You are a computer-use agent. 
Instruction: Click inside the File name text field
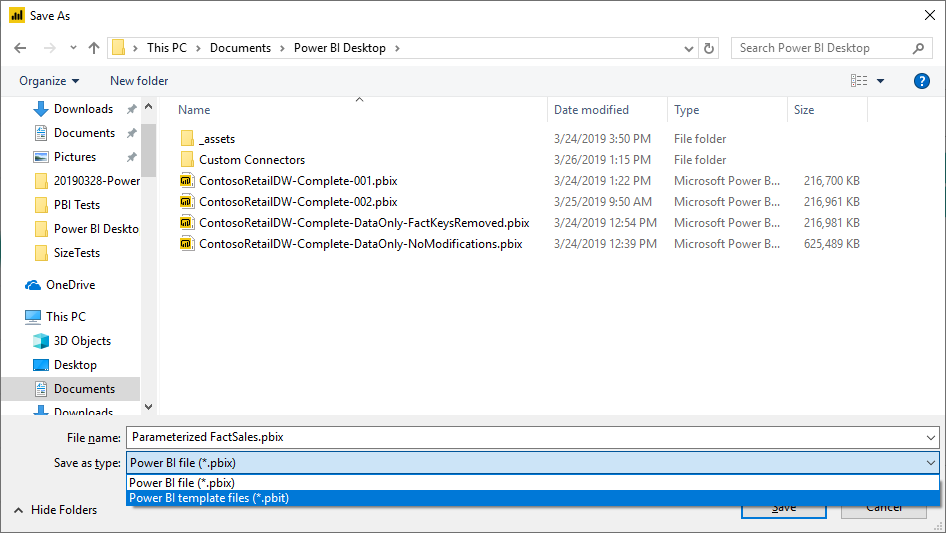(x=520, y=437)
